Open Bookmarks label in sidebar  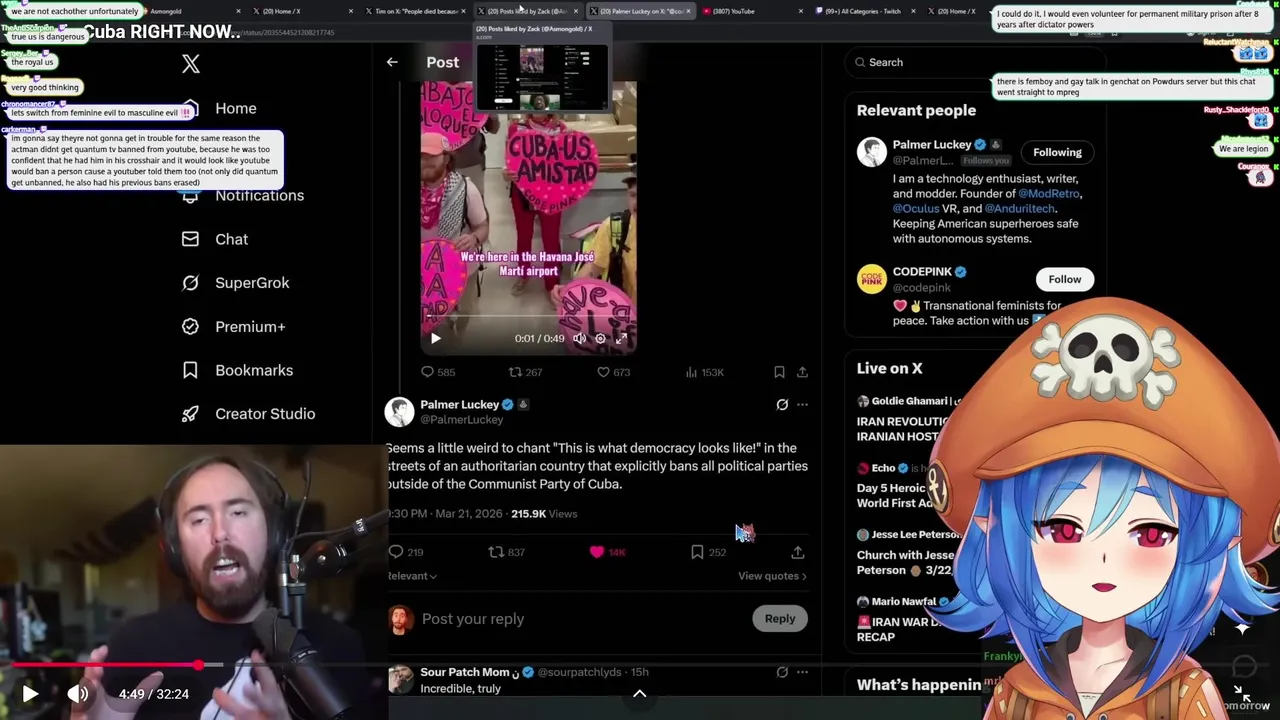(254, 370)
